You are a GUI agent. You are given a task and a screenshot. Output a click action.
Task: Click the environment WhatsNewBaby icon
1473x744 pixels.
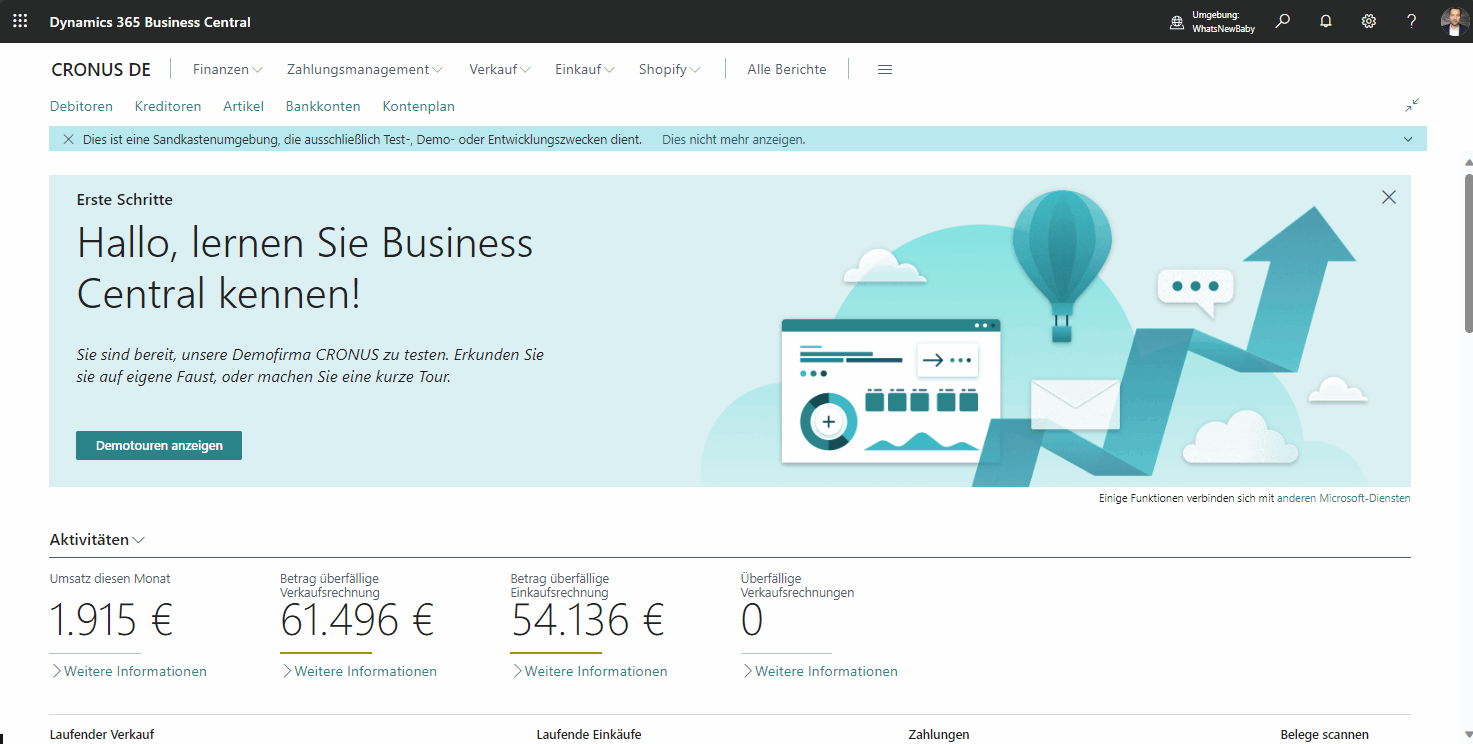1177,22
